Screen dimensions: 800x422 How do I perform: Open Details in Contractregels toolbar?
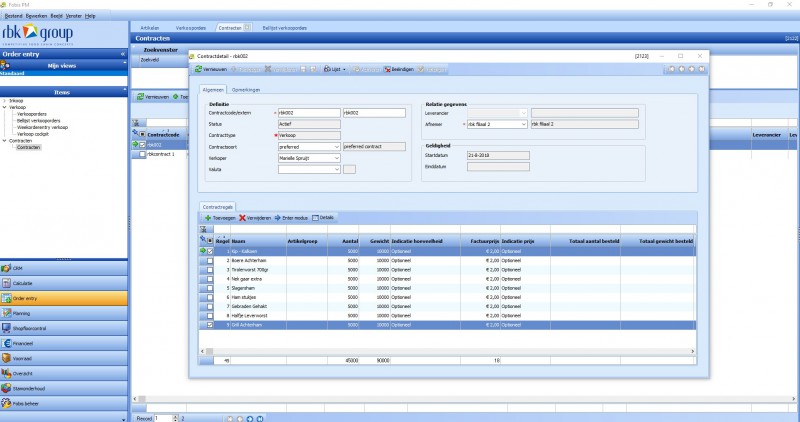coord(322,218)
